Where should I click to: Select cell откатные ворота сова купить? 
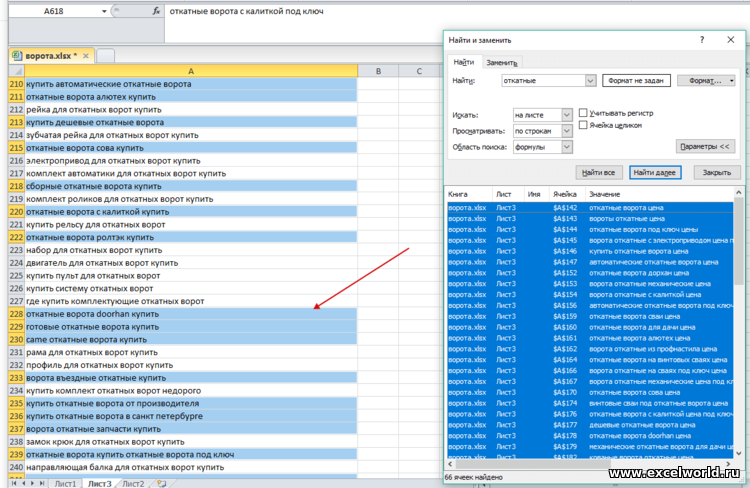pyautogui.click(x=191, y=148)
